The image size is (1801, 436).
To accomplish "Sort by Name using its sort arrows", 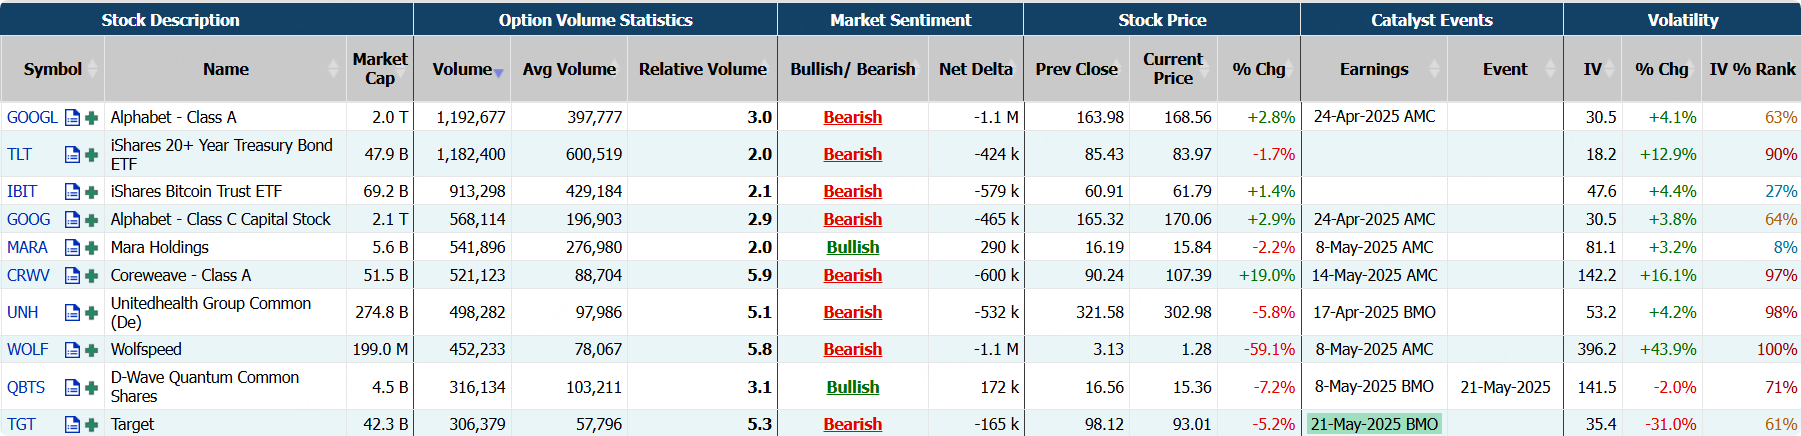I will 334,69.
